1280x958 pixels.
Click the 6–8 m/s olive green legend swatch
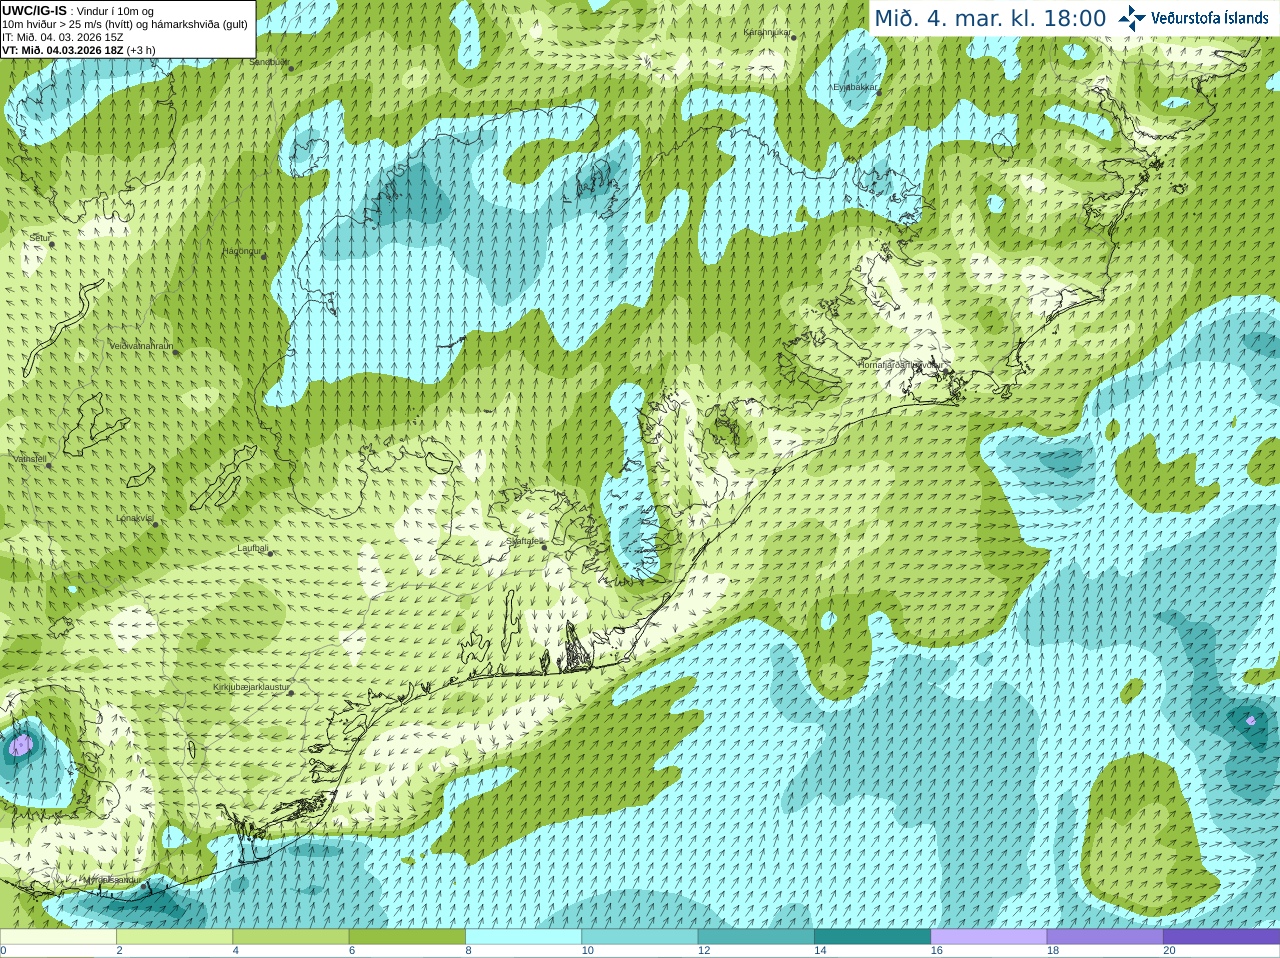tap(407, 937)
